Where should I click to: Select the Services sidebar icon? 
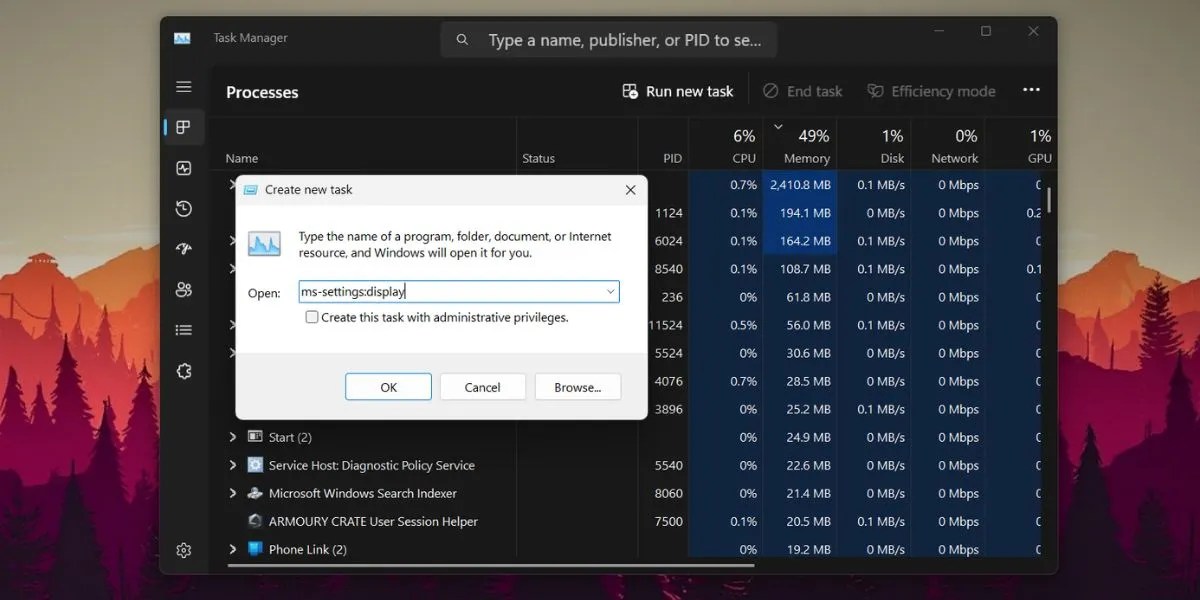click(x=183, y=371)
